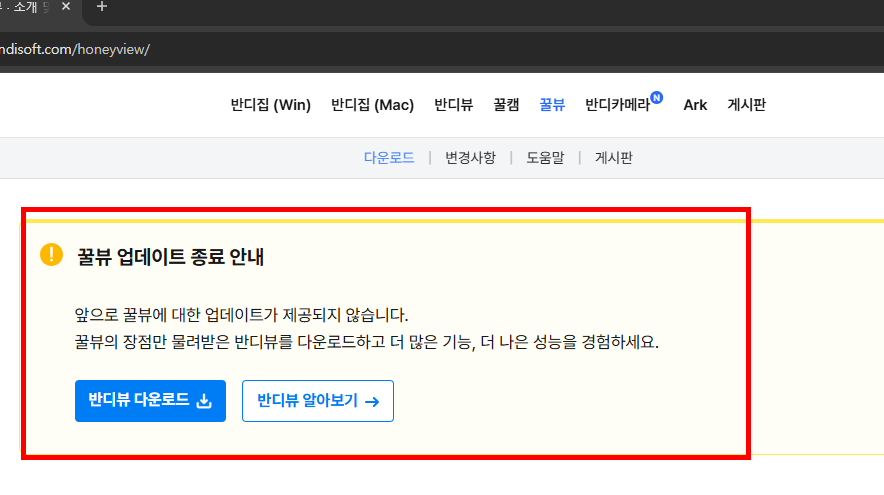Click the right arrow icon in 알아보기 button

372,401
